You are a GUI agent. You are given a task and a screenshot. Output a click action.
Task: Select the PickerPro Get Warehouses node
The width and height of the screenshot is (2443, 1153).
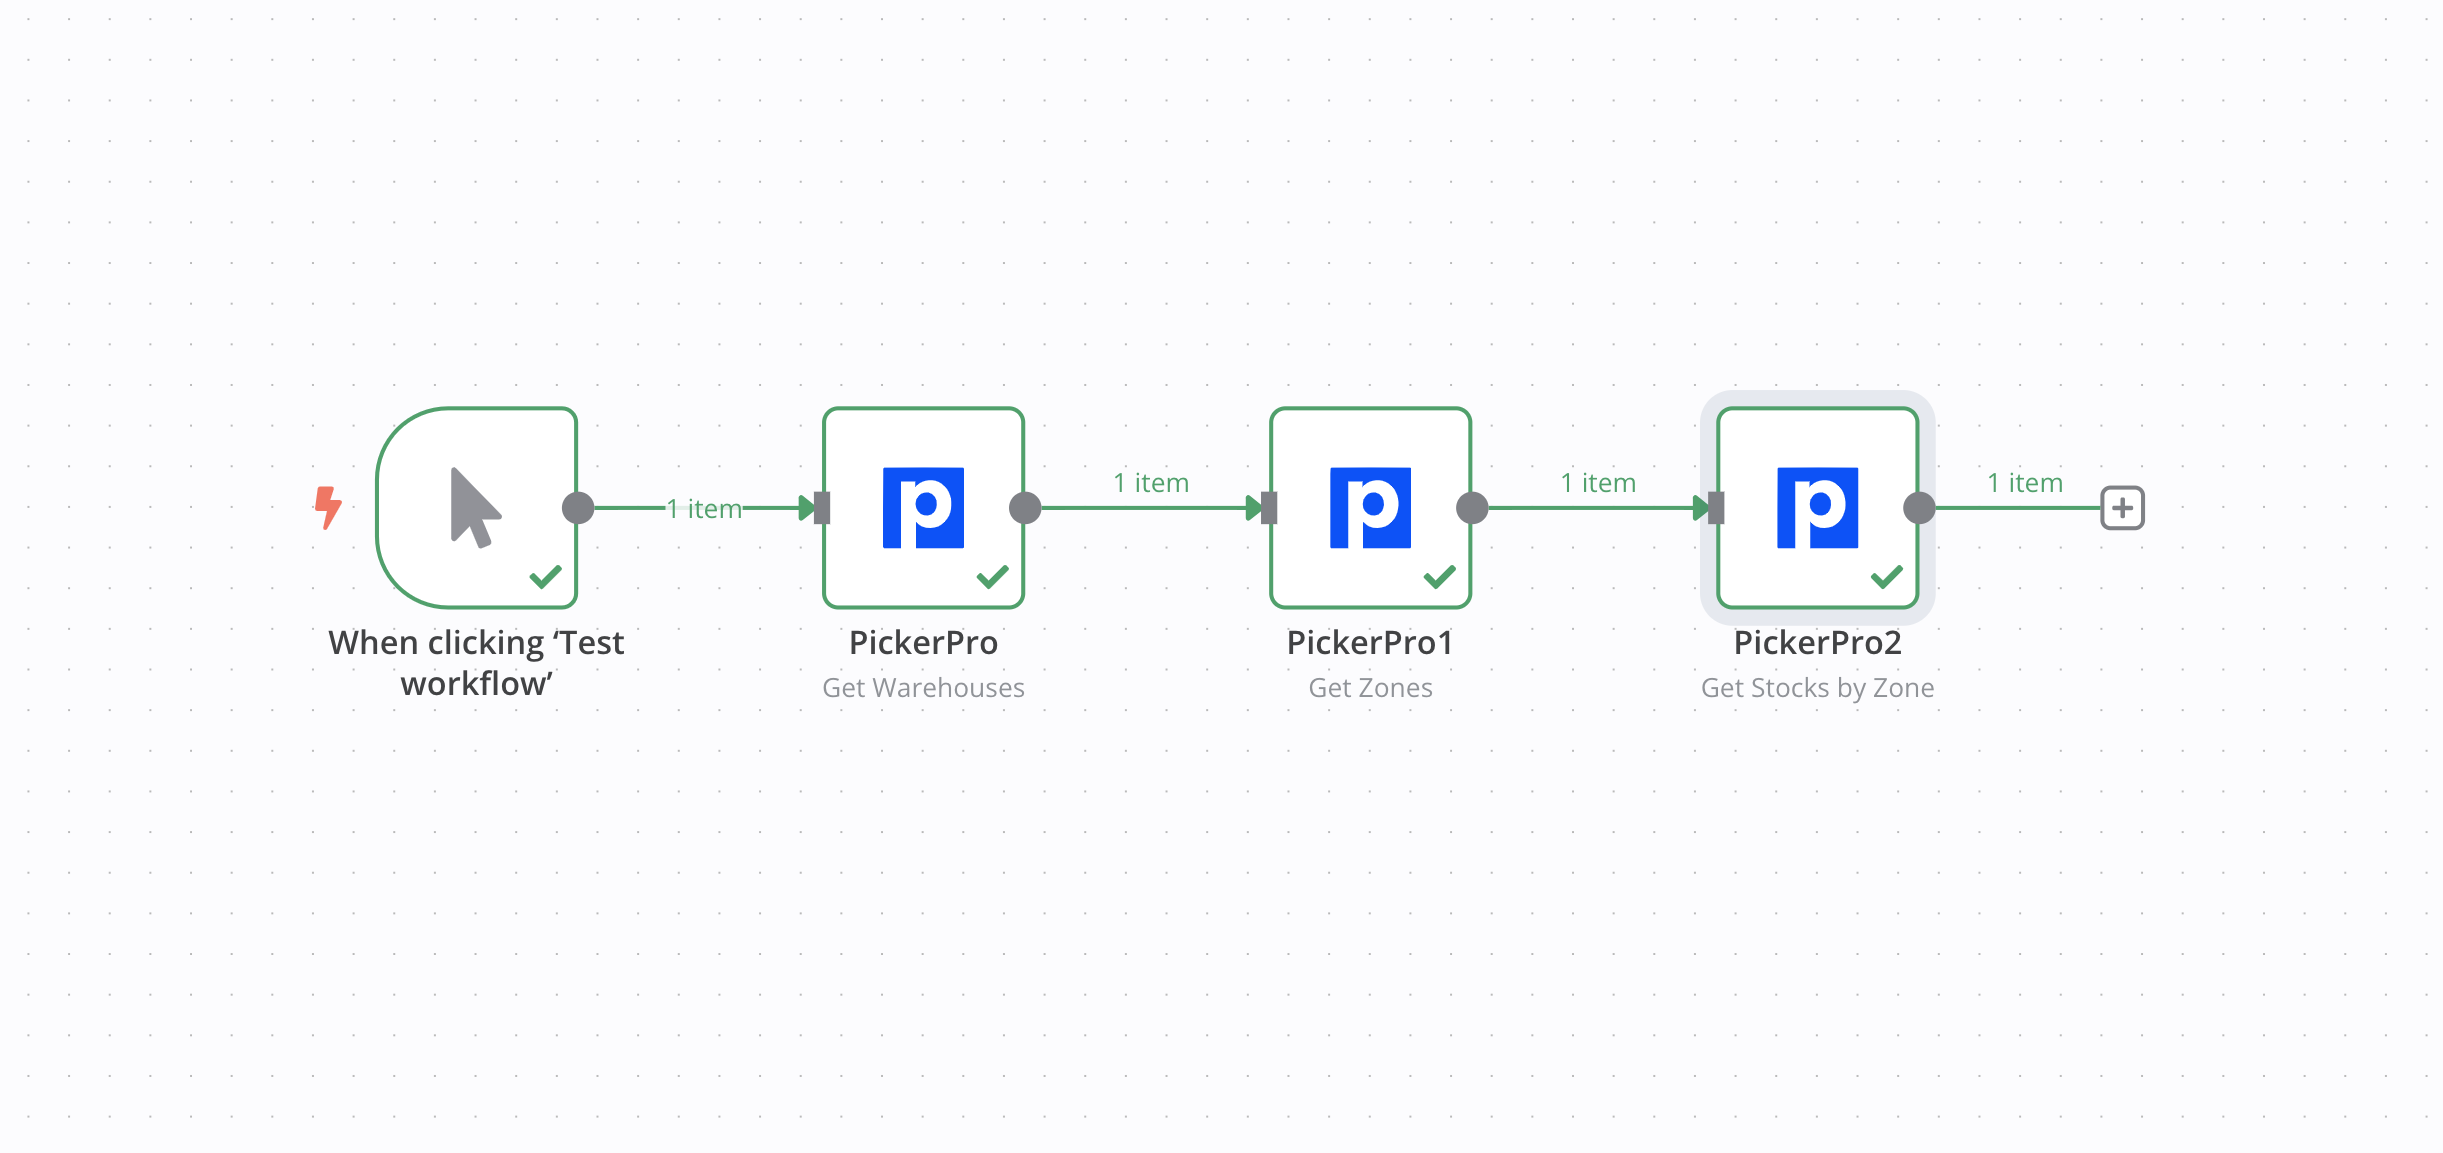coord(923,507)
